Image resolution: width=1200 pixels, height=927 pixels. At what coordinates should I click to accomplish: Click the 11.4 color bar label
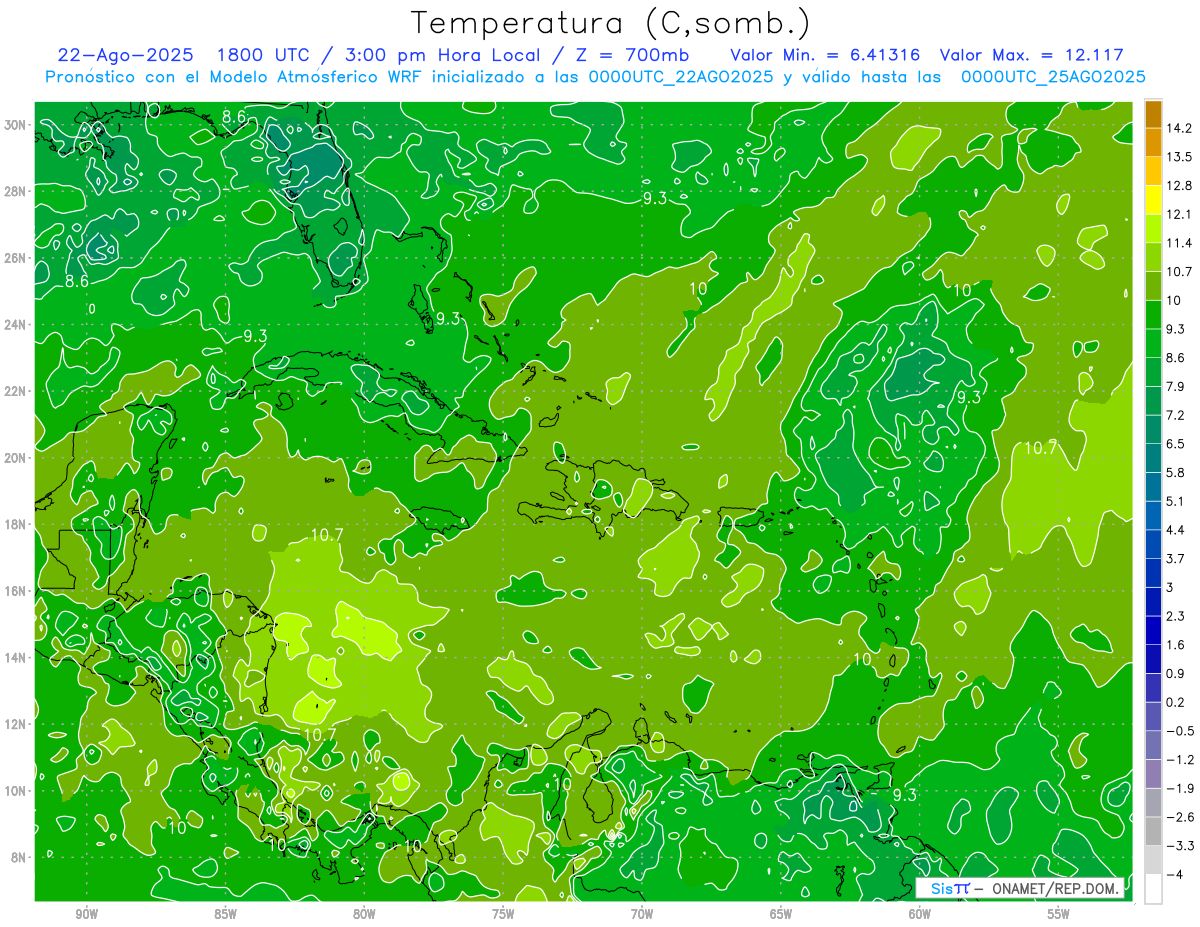click(1179, 243)
